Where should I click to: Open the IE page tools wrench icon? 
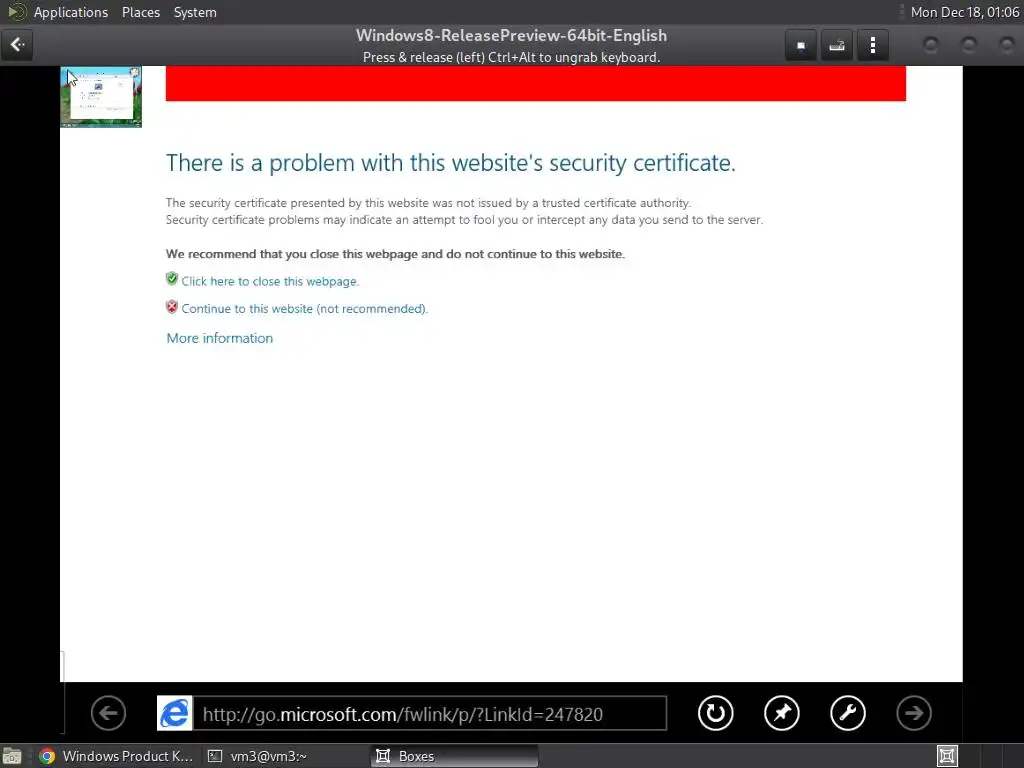(x=848, y=713)
